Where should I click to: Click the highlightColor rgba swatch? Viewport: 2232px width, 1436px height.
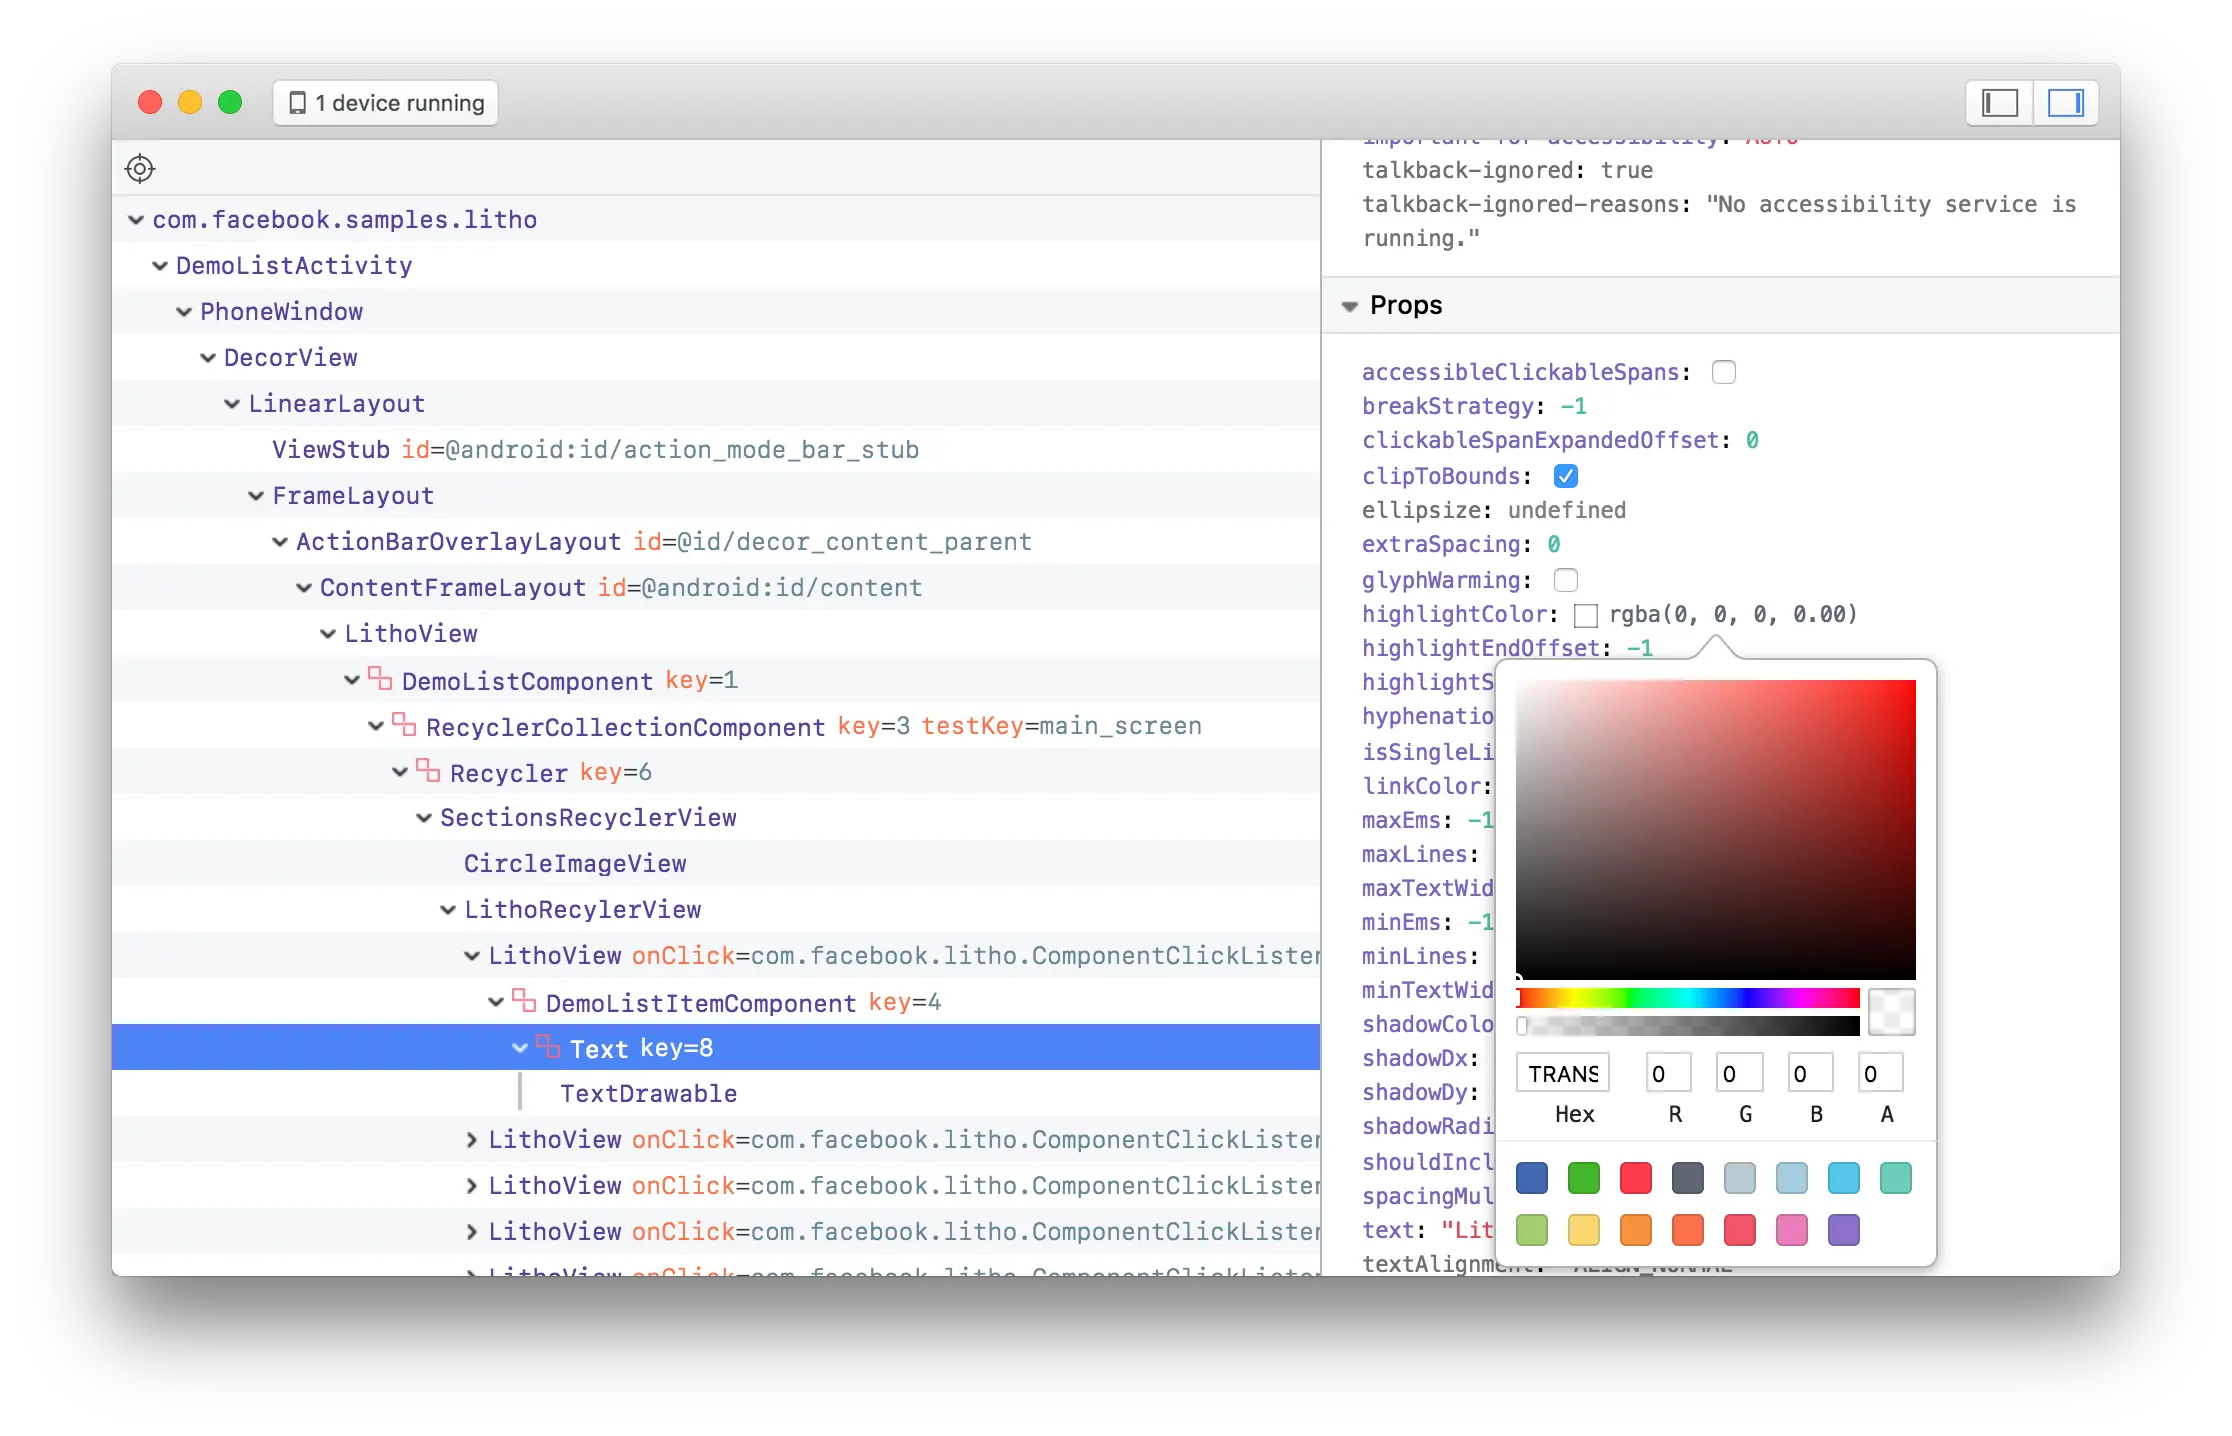click(x=1585, y=615)
